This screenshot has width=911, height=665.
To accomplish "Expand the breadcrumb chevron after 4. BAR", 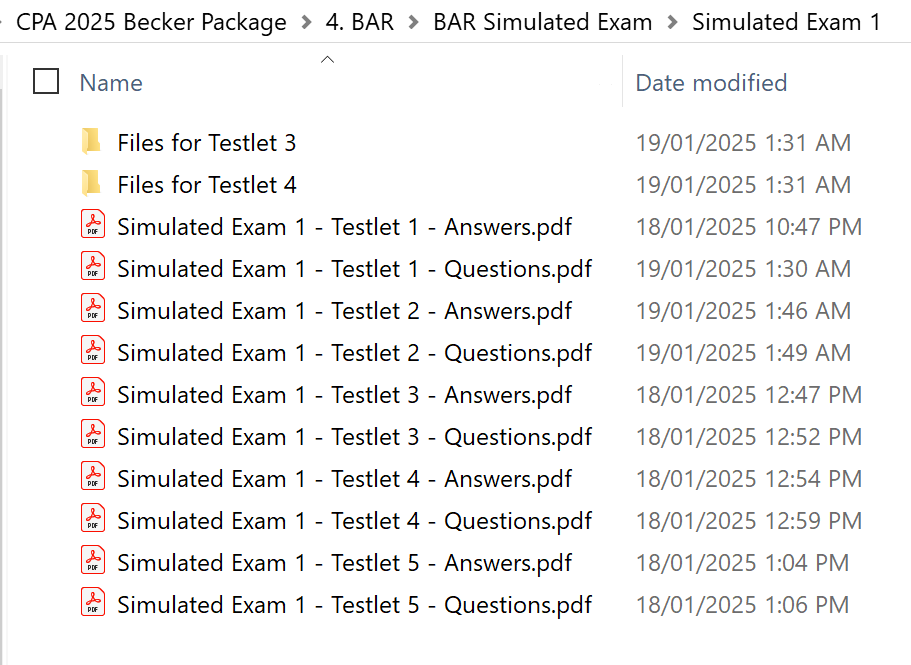I will pyautogui.click(x=411, y=22).
